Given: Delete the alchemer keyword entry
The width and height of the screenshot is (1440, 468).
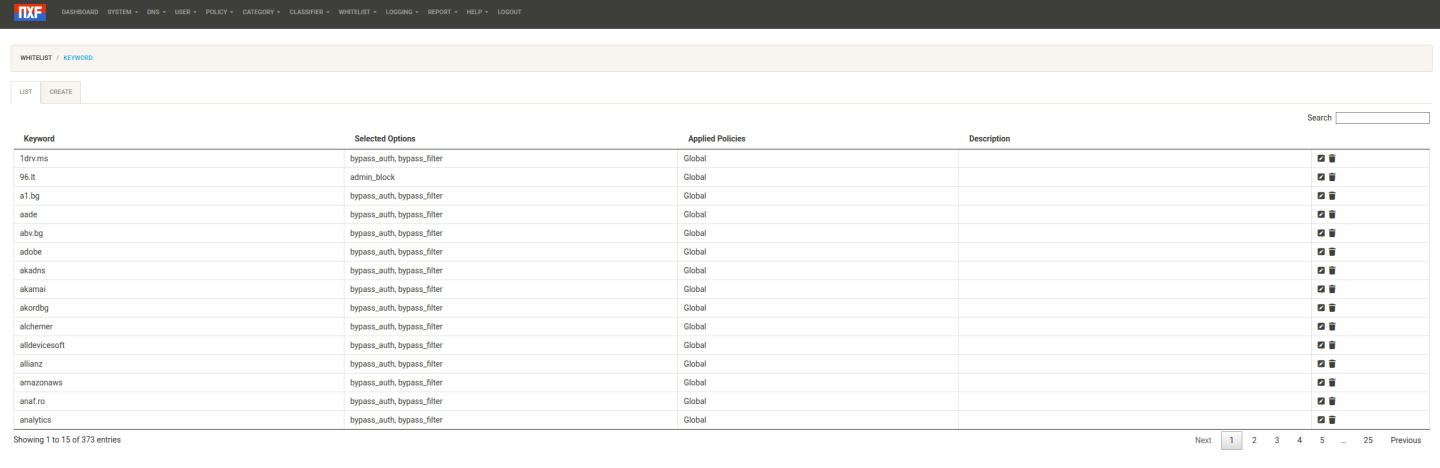Looking at the screenshot, I should pos(1332,326).
